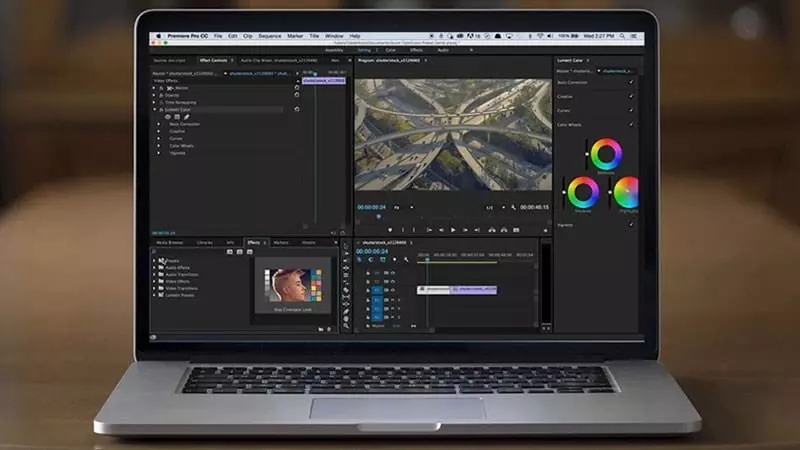
Task: Click the Midtones color wheel
Action: click(x=605, y=154)
